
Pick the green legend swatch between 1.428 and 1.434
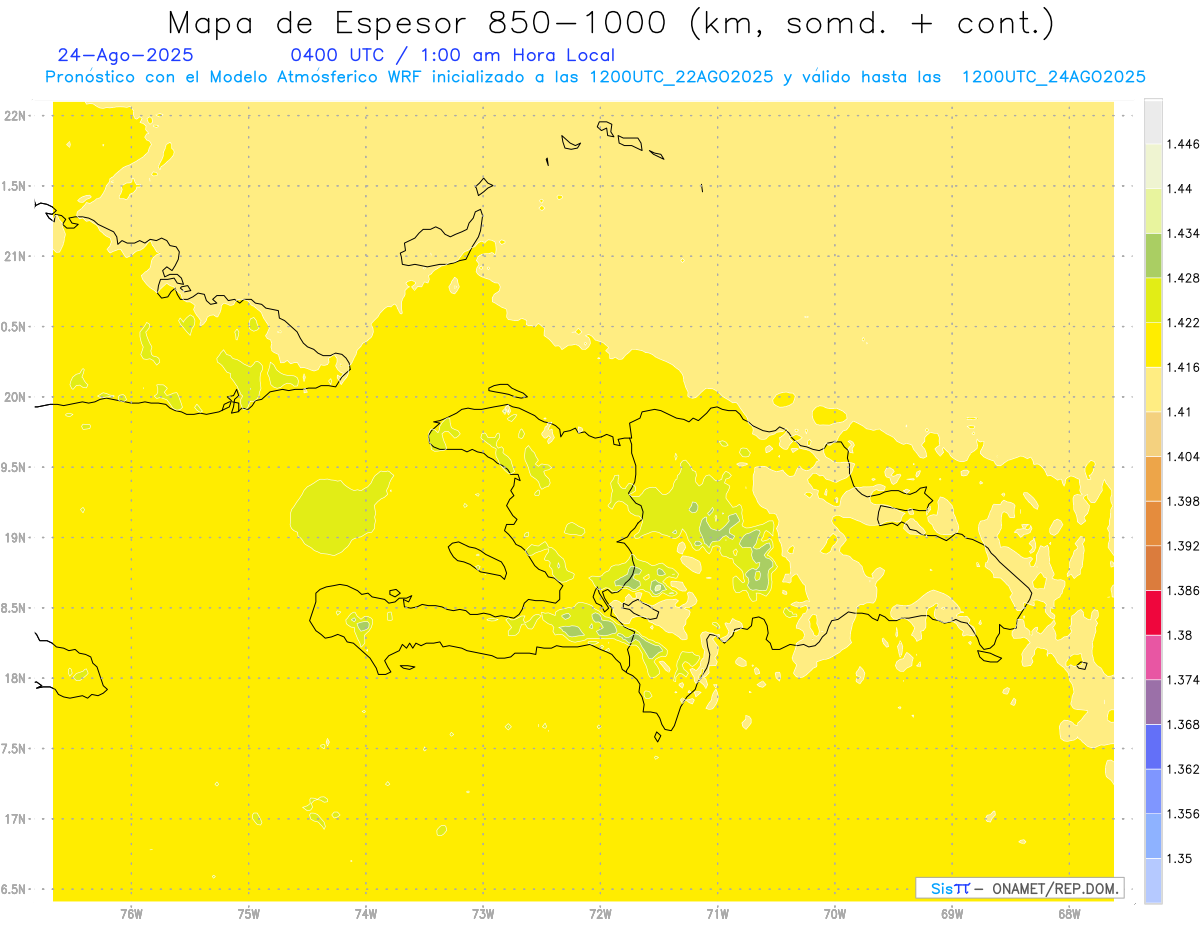[x=1153, y=255]
